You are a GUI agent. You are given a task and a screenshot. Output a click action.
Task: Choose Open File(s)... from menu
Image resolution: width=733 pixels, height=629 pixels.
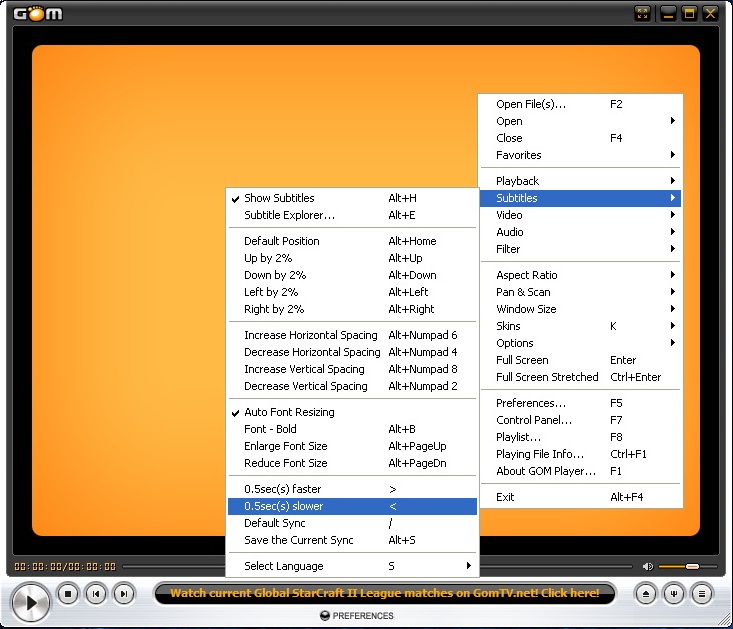pos(580,104)
